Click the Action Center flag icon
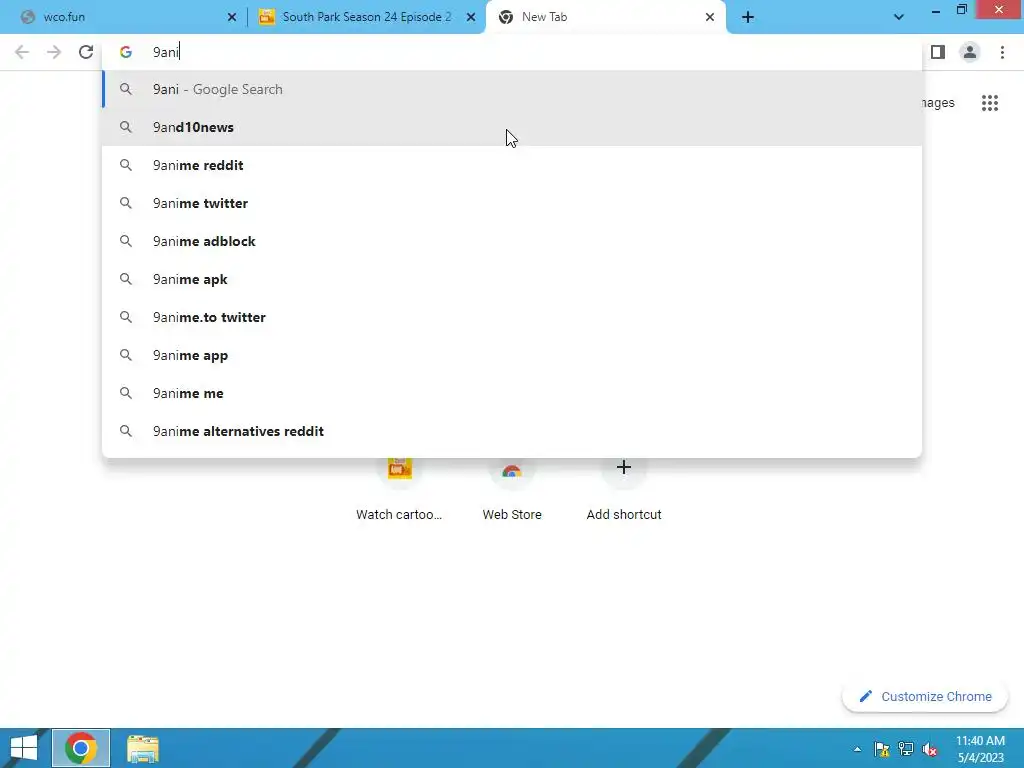Viewport: 1024px width, 768px height. (x=882, y=749)
